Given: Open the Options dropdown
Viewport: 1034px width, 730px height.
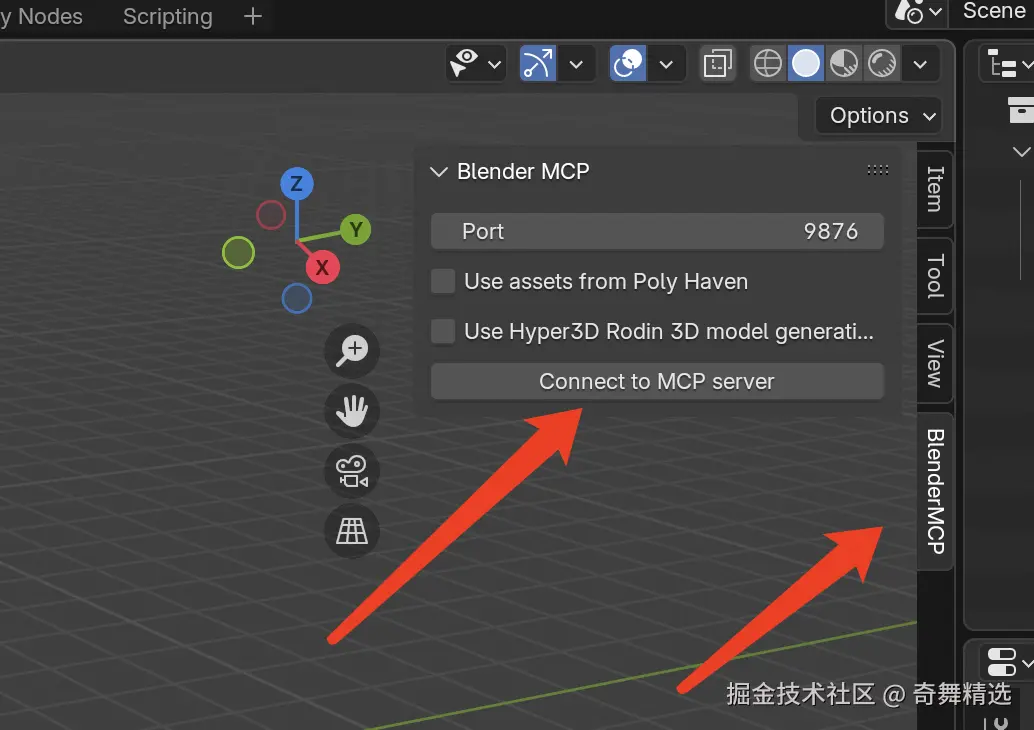Looking at the screenshot, I should [878, 115].
